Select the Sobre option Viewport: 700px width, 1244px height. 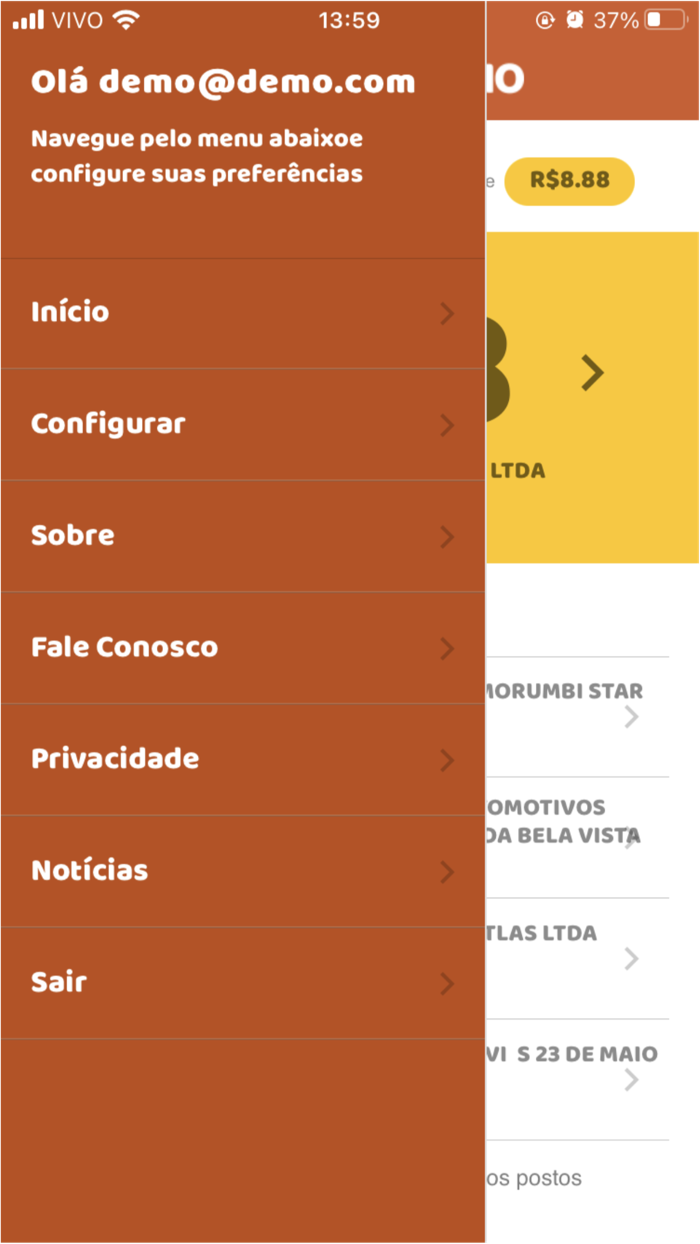coord(72,535)
